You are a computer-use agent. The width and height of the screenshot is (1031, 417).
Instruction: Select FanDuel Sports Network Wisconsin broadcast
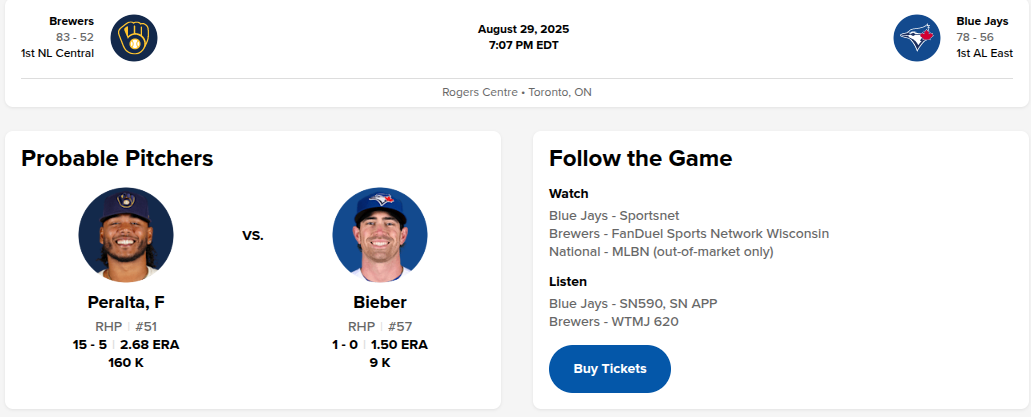coord(689,233)
